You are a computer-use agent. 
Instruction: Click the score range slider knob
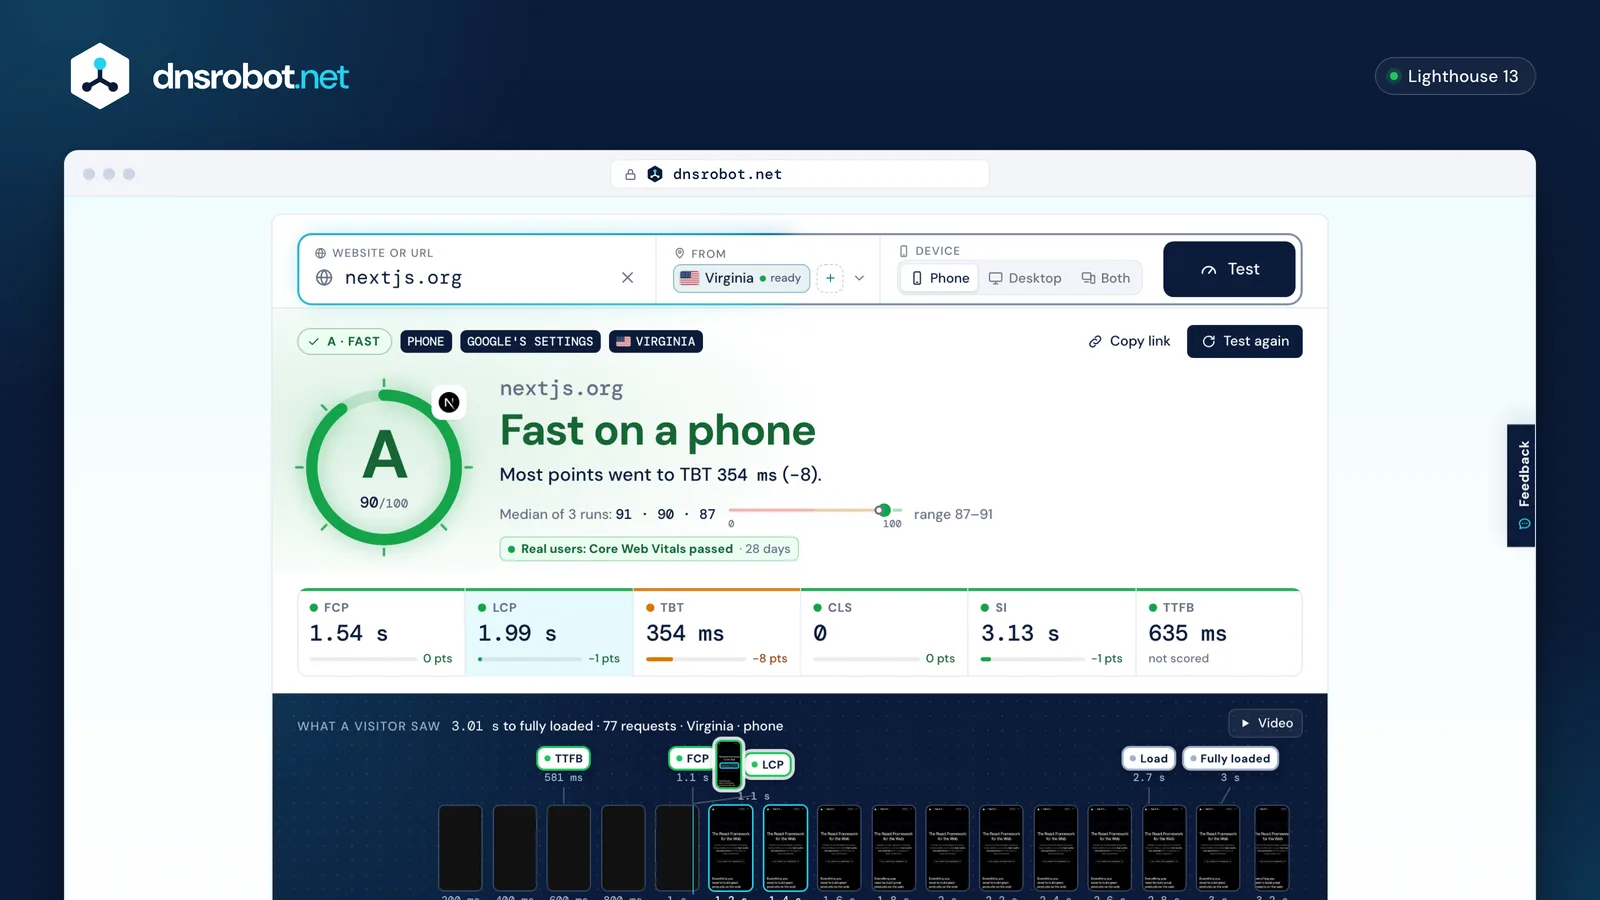point(883,510)
